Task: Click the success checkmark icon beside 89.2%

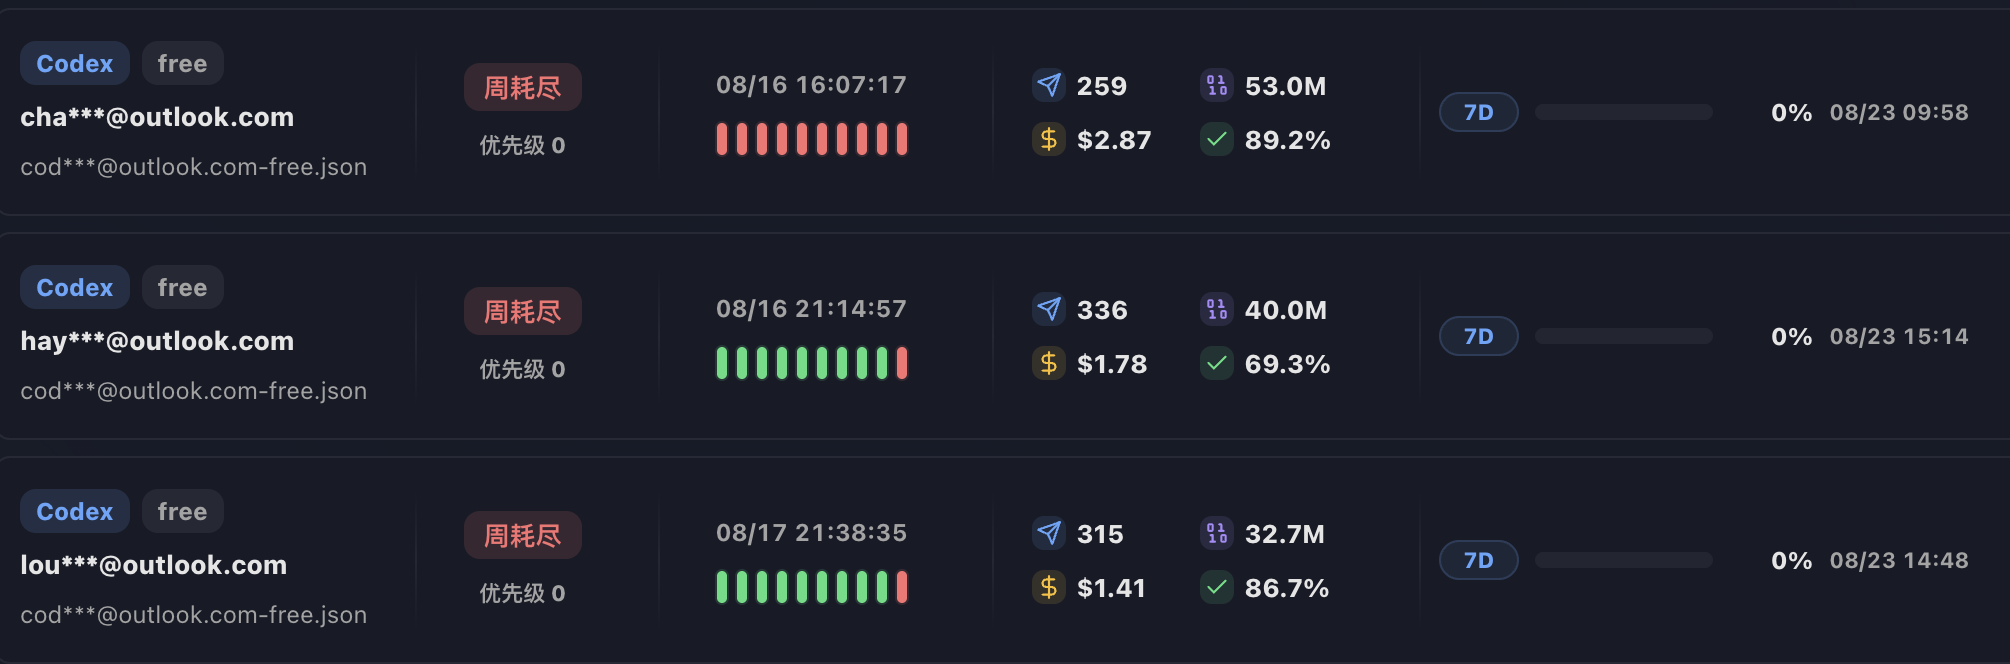Action: coord(1216,139)
